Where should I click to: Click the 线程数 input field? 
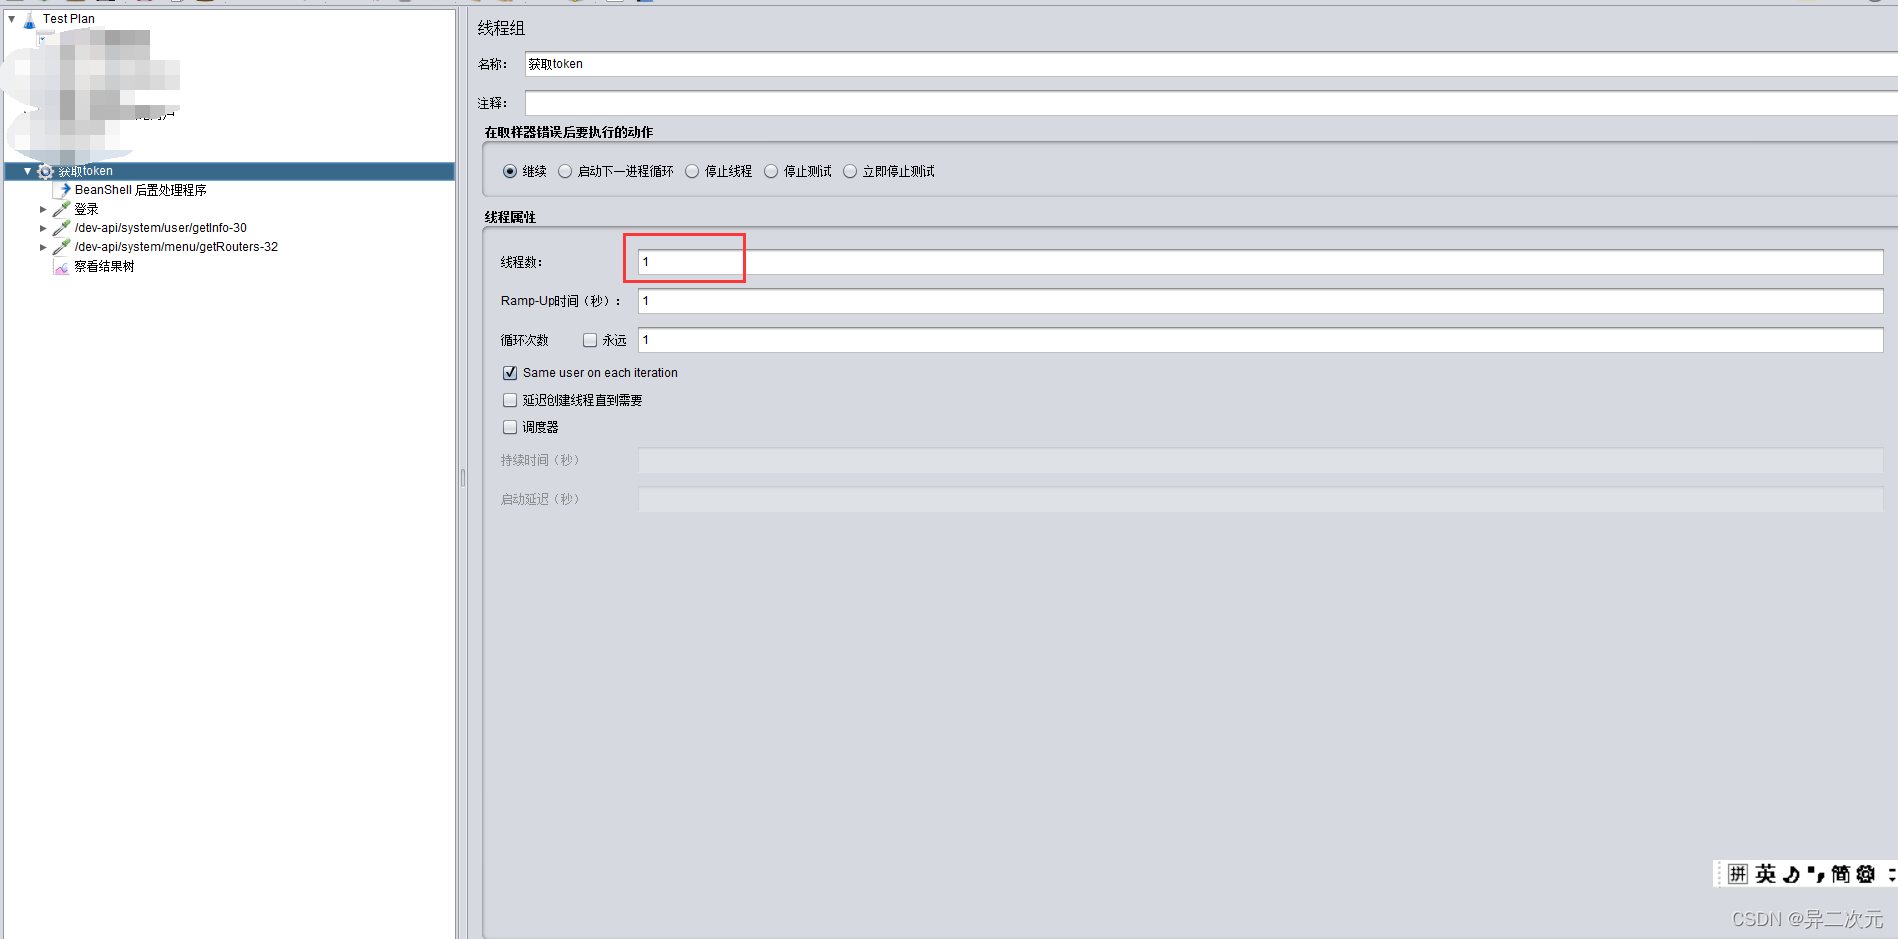[x=1260, y=262]
